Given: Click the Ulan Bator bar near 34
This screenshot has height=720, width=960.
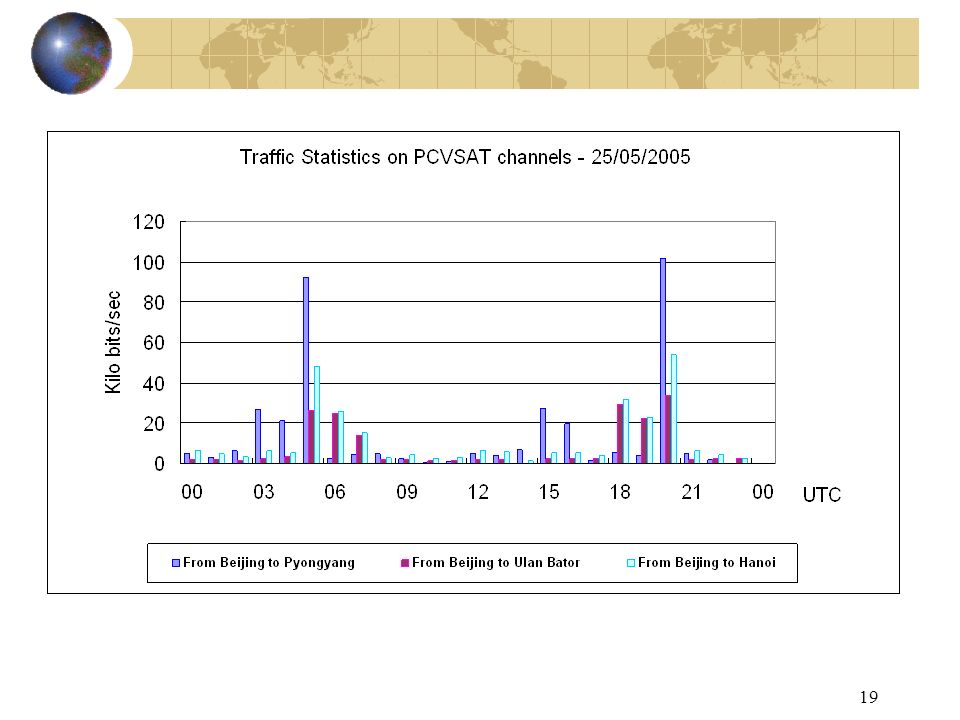Looking at the screenshot, I should point(669,429).
